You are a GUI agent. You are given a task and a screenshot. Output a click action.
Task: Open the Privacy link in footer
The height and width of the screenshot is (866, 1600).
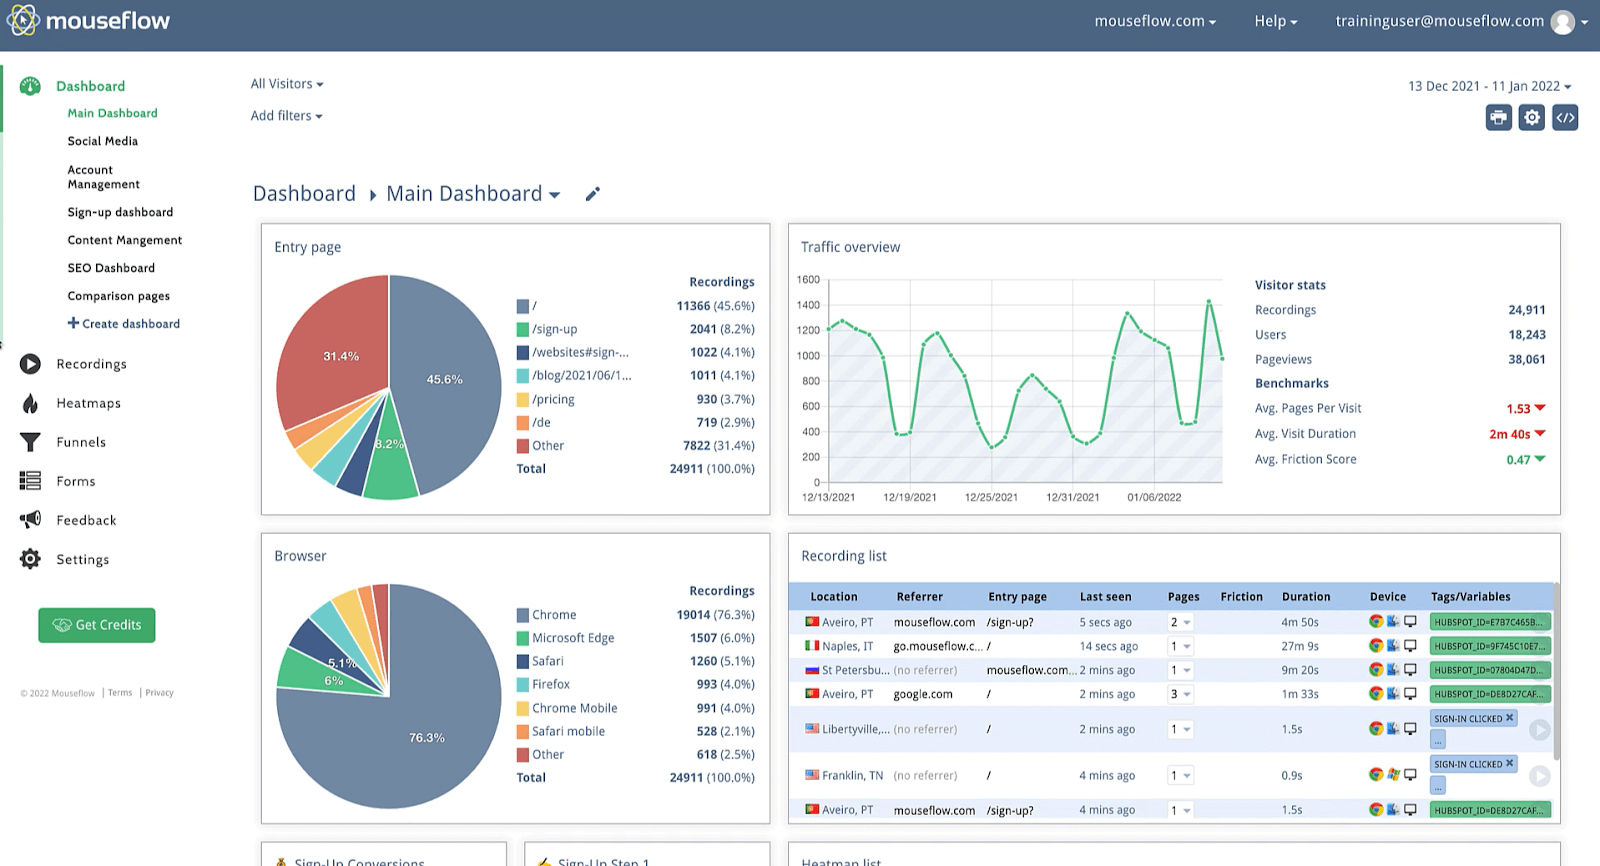tap(159, 692)
